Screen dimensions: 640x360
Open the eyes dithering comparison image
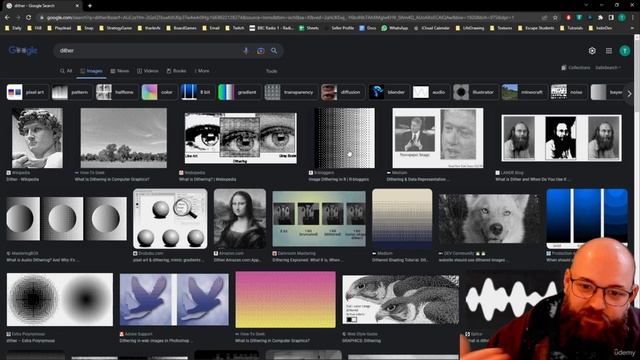pos(241,138)
